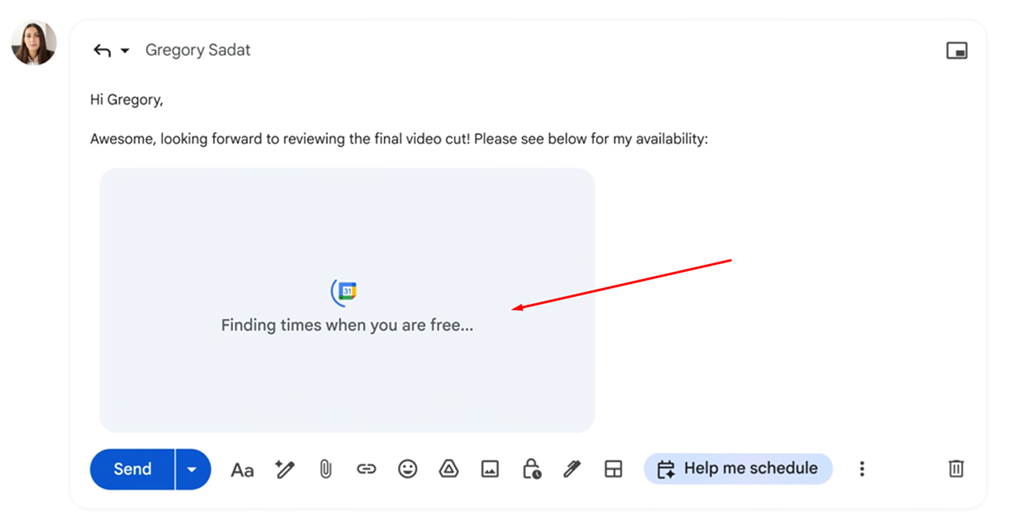
Task: Insert a photo with the image icon
Action: click(490, 469)
